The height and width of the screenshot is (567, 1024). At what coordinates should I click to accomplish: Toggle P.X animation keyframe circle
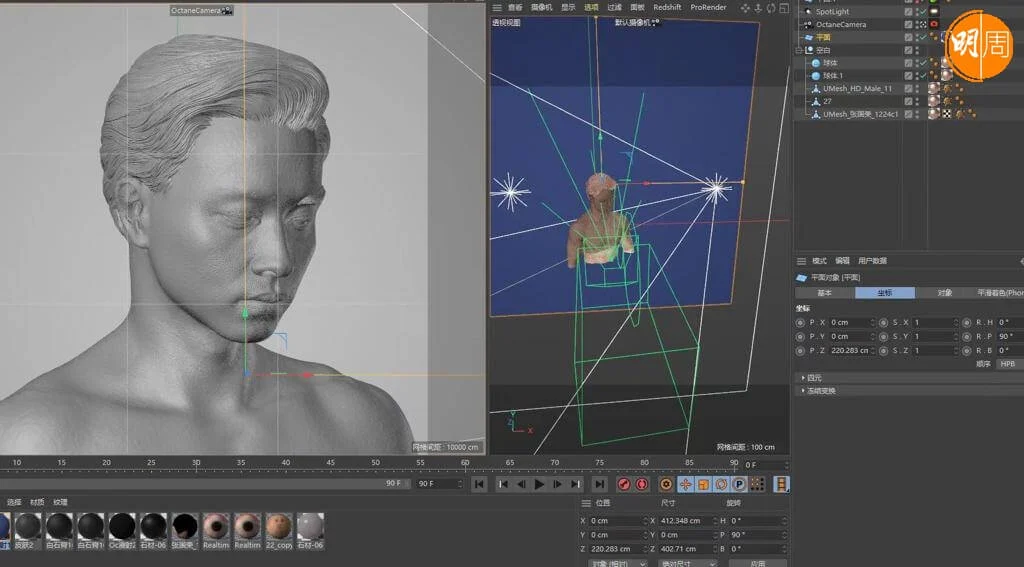coord(800,323)
